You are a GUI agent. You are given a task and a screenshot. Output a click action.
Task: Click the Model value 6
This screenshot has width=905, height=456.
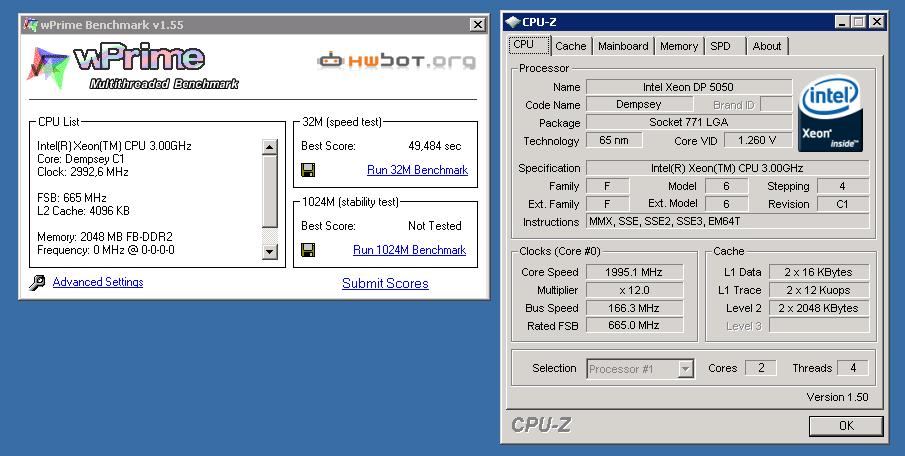click(x=726, y=186)
